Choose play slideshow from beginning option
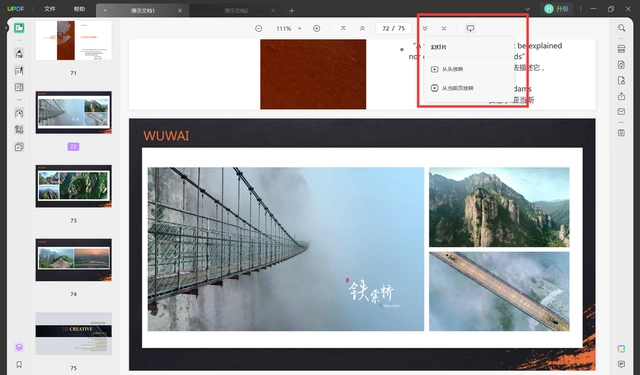640x375 pixels. pos(452,69)
